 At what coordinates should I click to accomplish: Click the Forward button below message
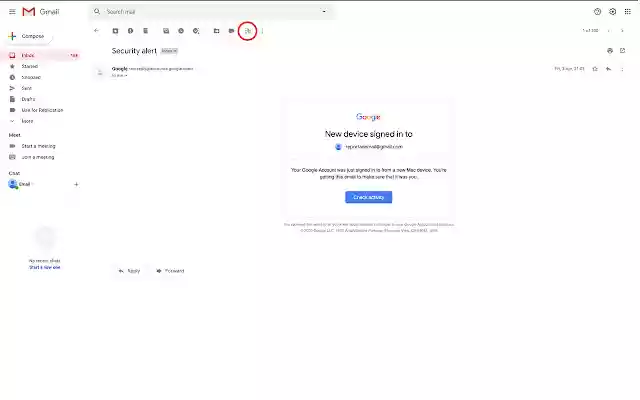171,271
